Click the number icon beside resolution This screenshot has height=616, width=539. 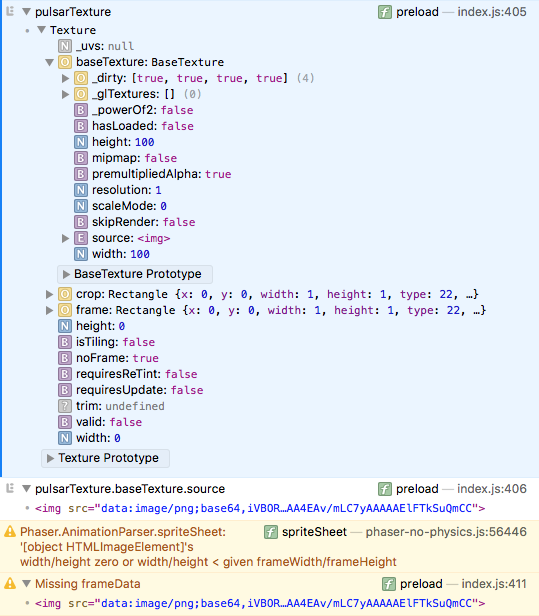(81, 190)
